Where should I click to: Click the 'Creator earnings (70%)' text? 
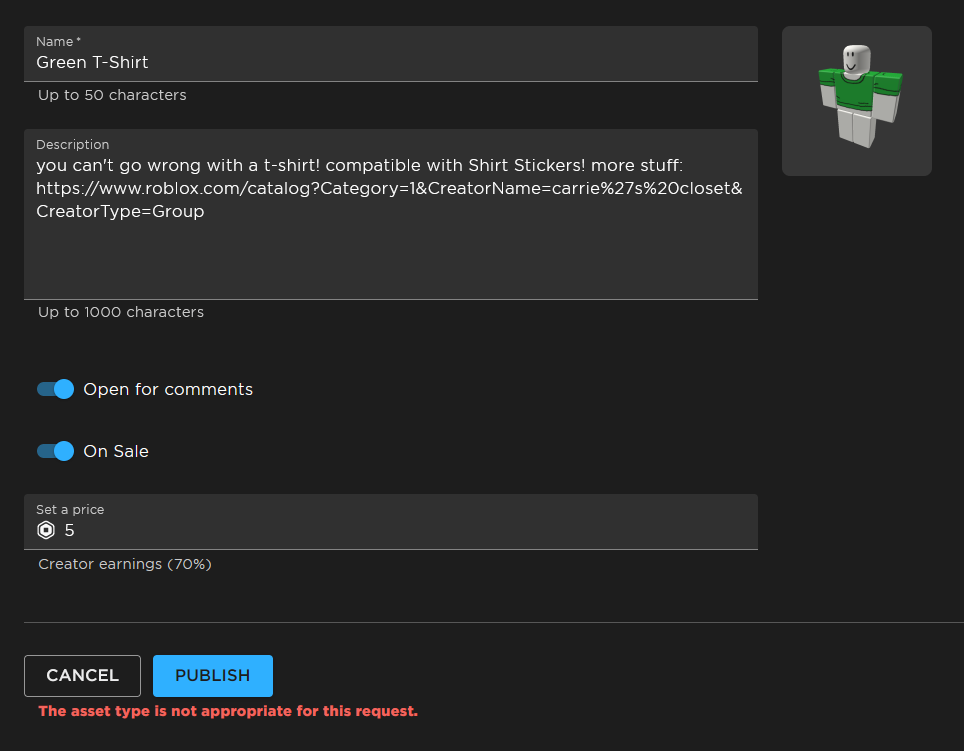(x=125, y=564)
